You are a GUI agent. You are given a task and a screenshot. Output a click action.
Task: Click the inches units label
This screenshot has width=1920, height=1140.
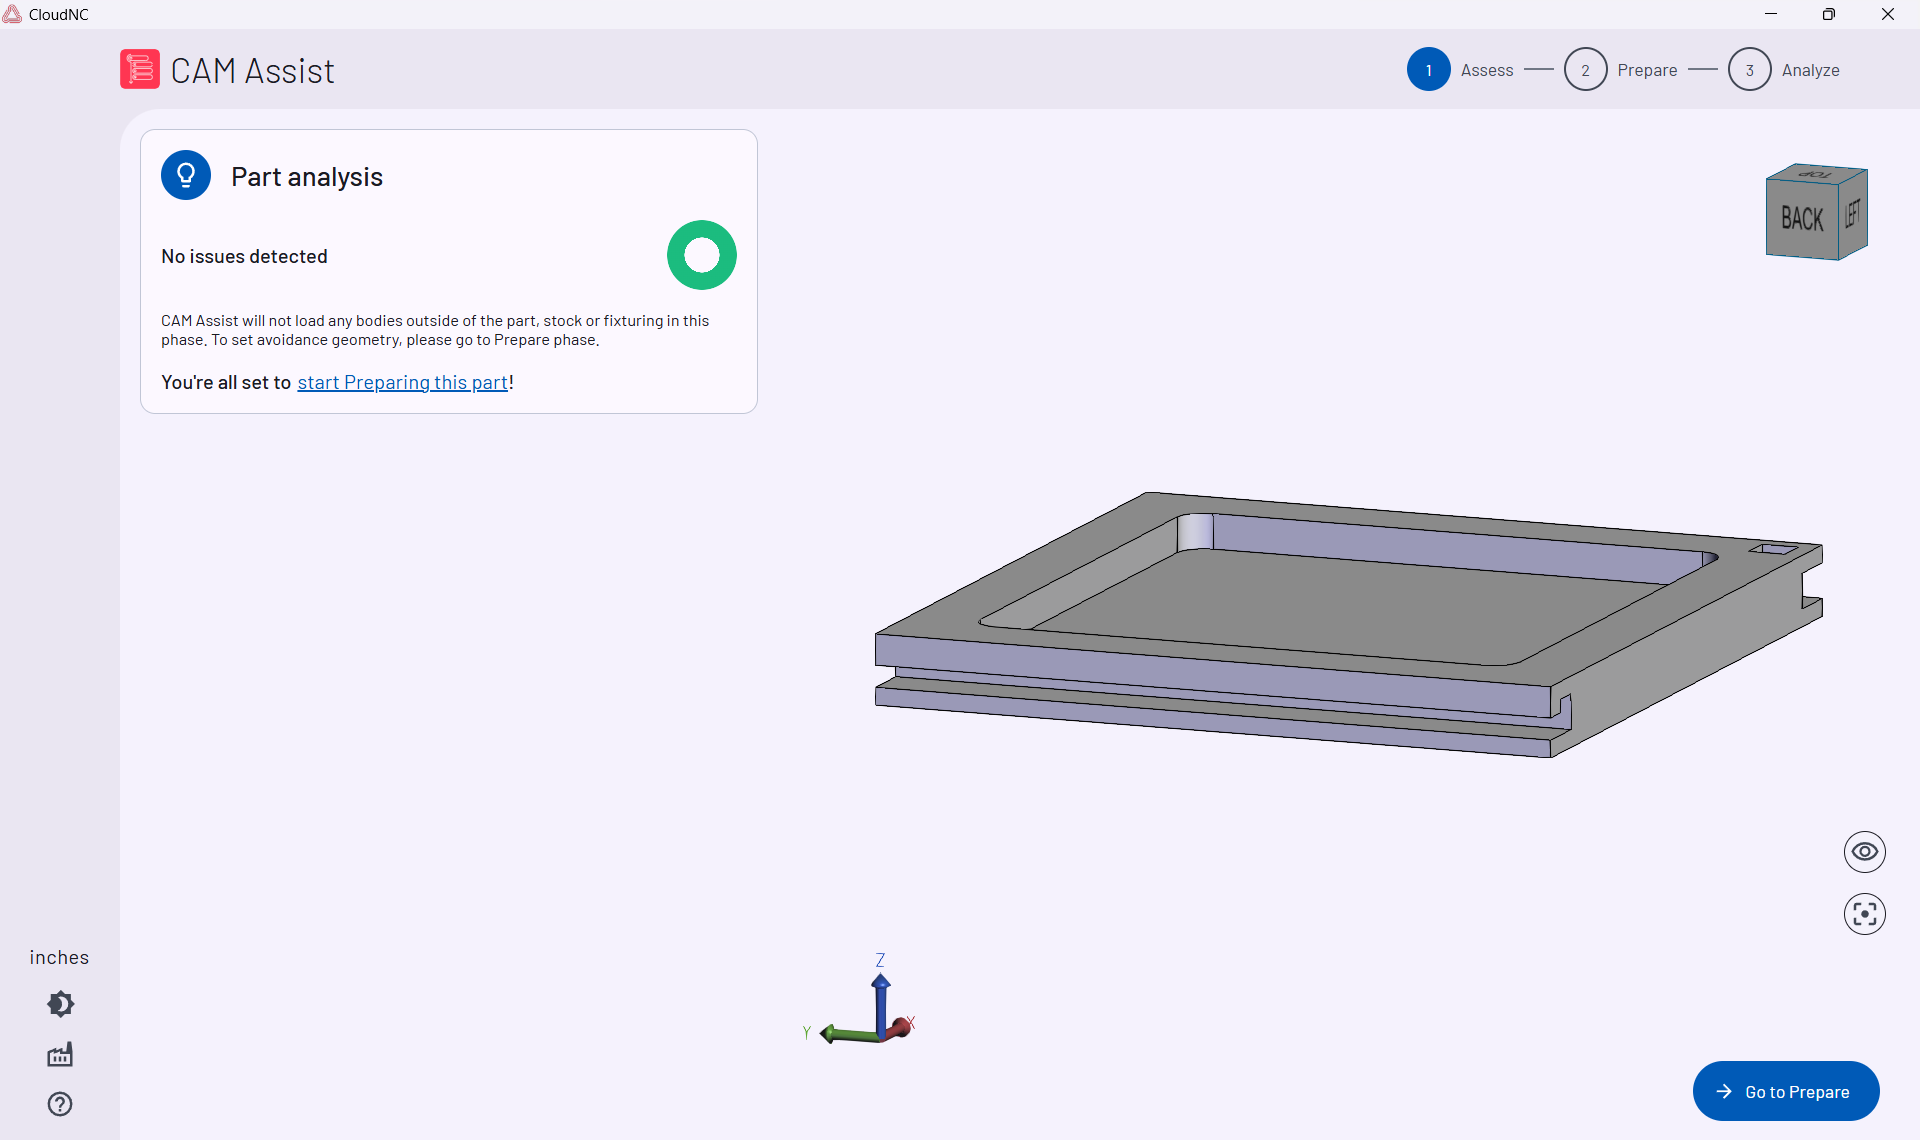point(59,957)
